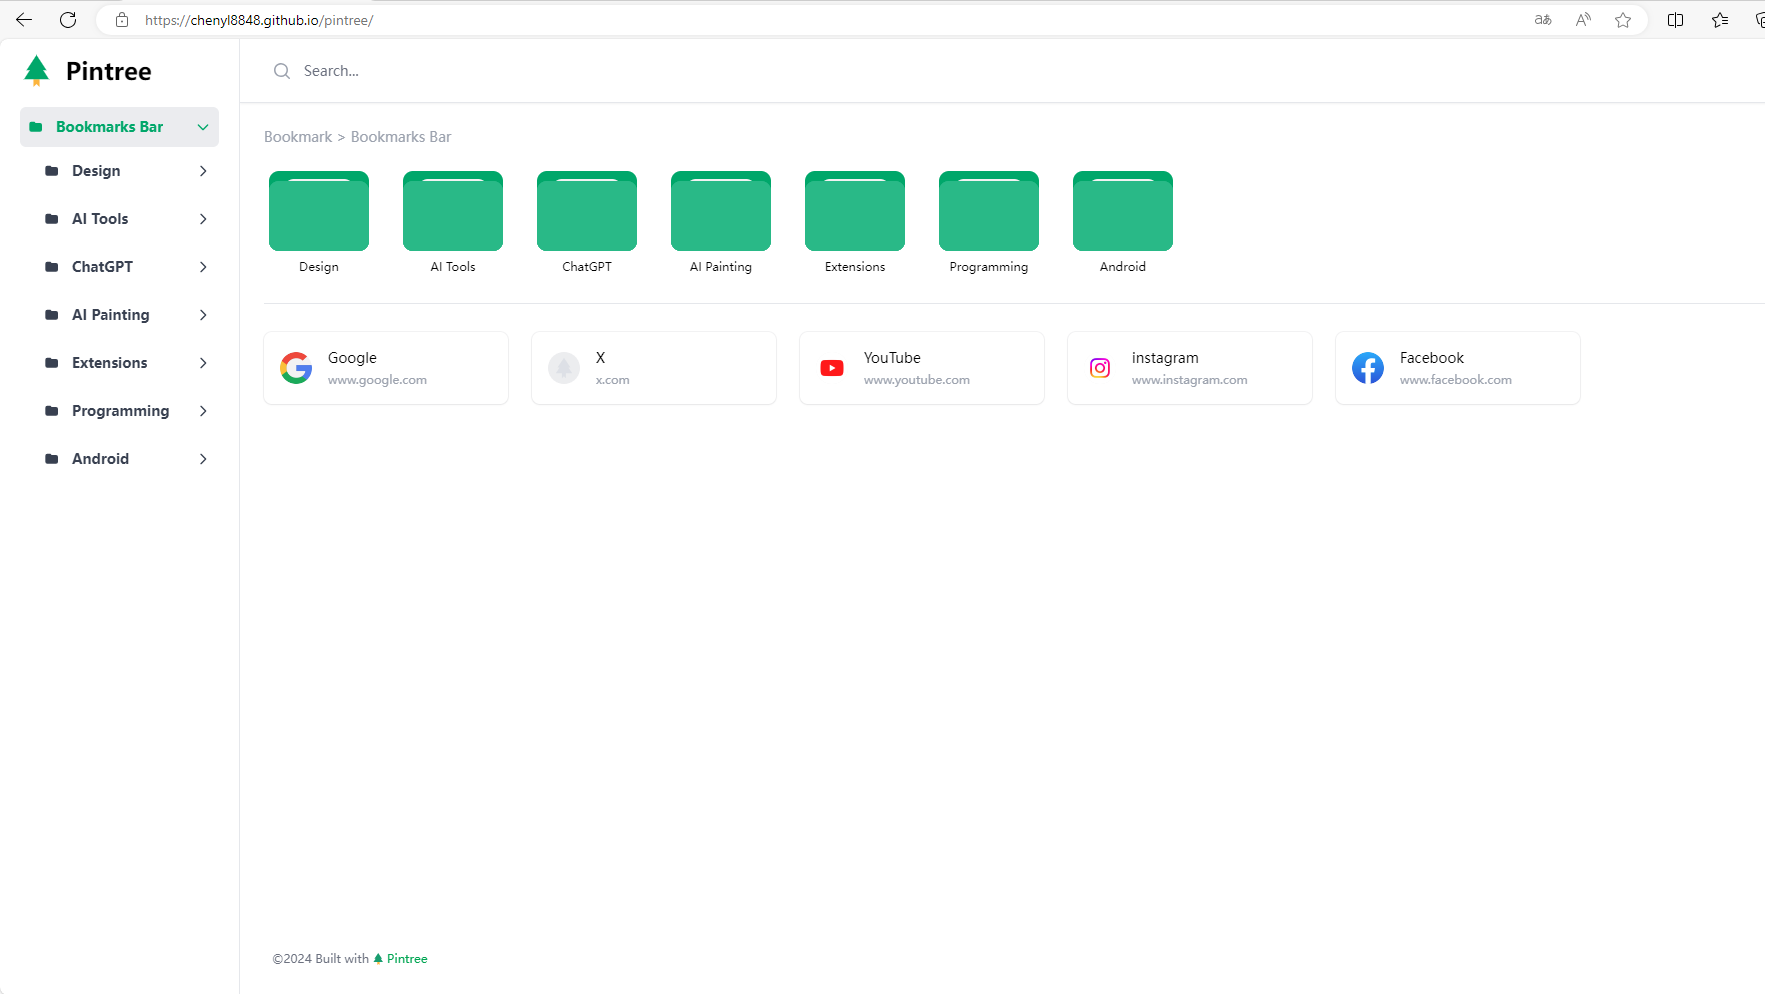Expand the Android sidebar chevron
This screenshot has width=1765, height=994.
203,459
